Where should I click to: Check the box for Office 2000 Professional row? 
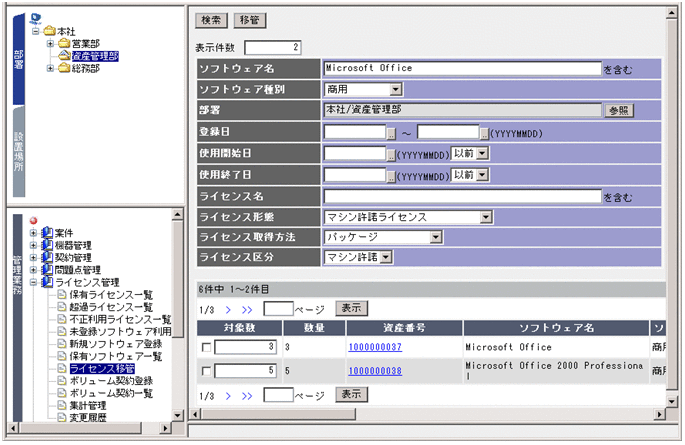207,371
